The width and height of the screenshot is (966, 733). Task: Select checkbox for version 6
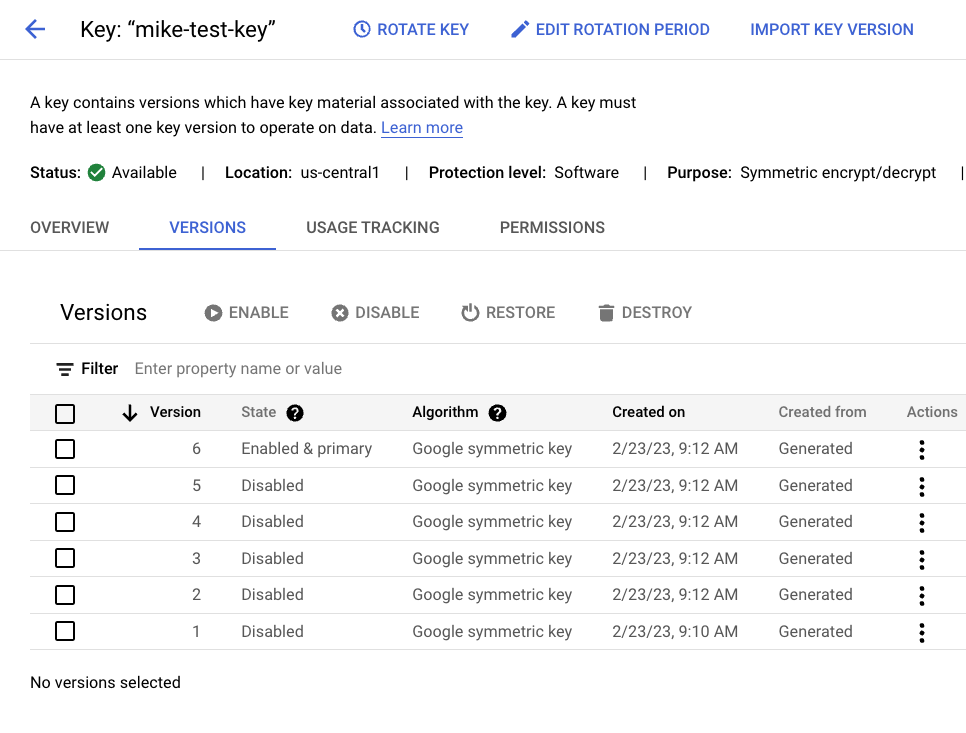point(65,449)
